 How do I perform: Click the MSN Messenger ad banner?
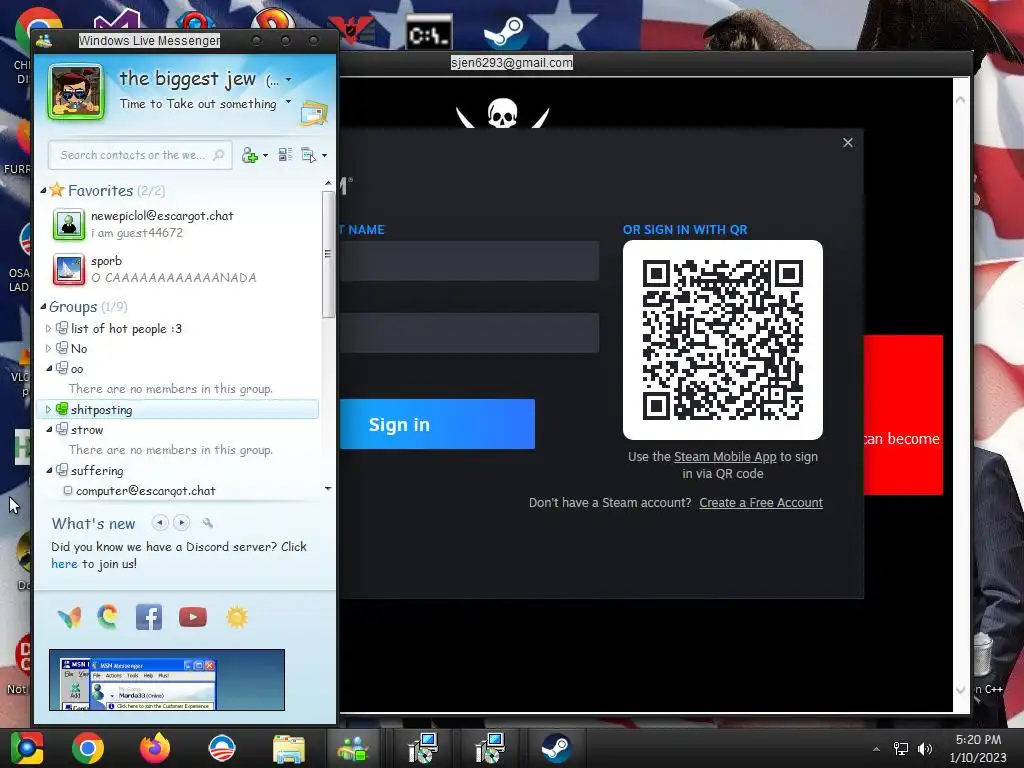tap(167, 680)
